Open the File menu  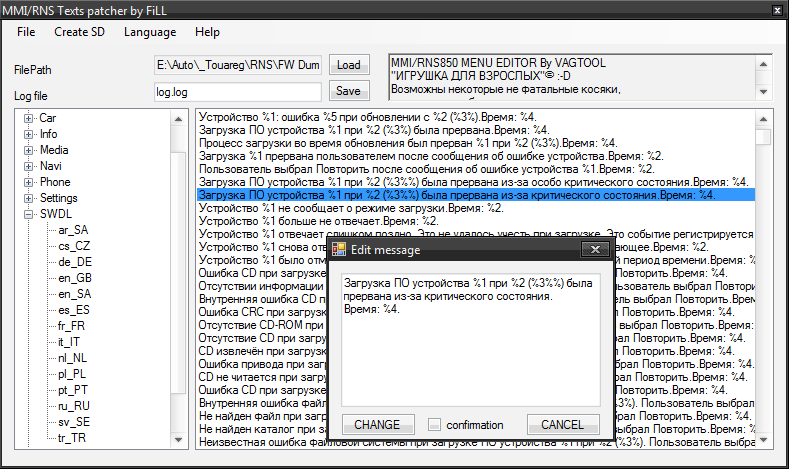[26, 32]
